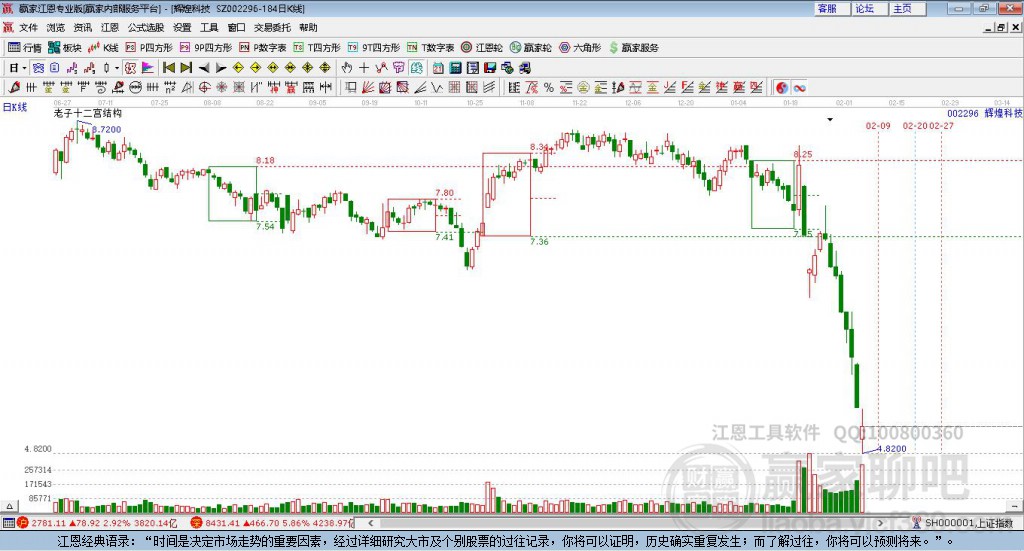Open the T四方形 tool
Screen dimensions: 1024x551
click(317, 48)
